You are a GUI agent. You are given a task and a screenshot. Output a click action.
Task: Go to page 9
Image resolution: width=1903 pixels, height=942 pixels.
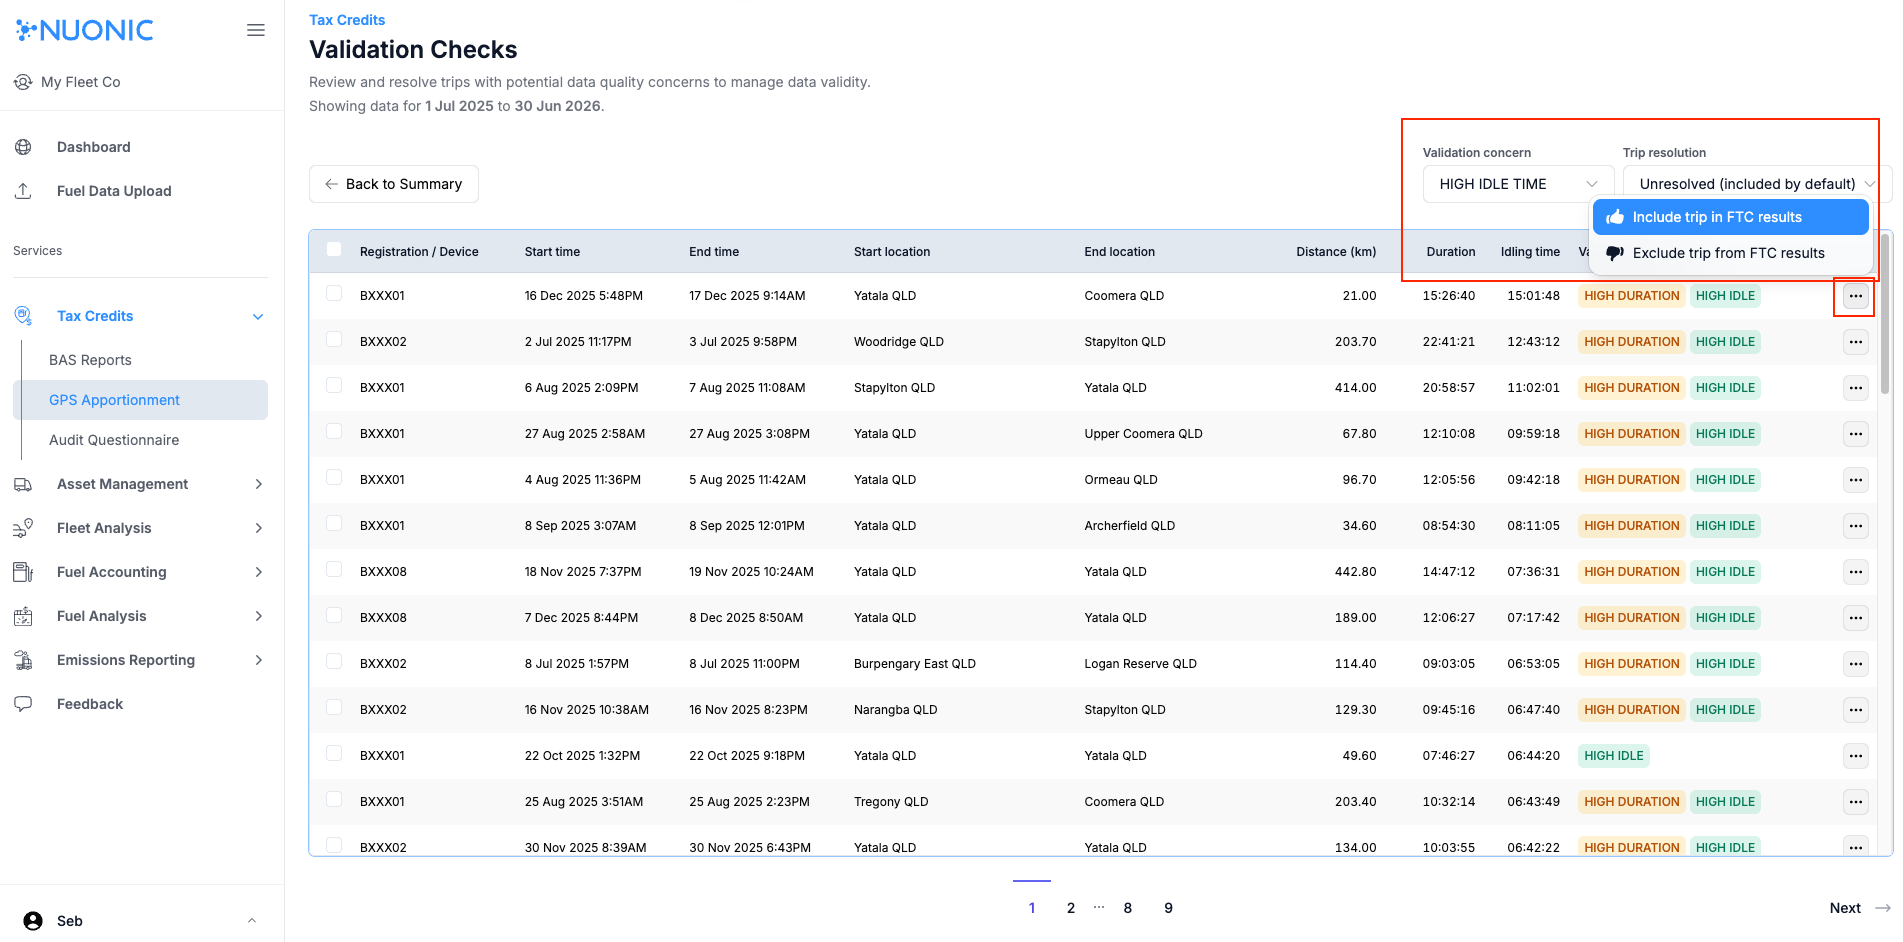[x=1169, y=908]
